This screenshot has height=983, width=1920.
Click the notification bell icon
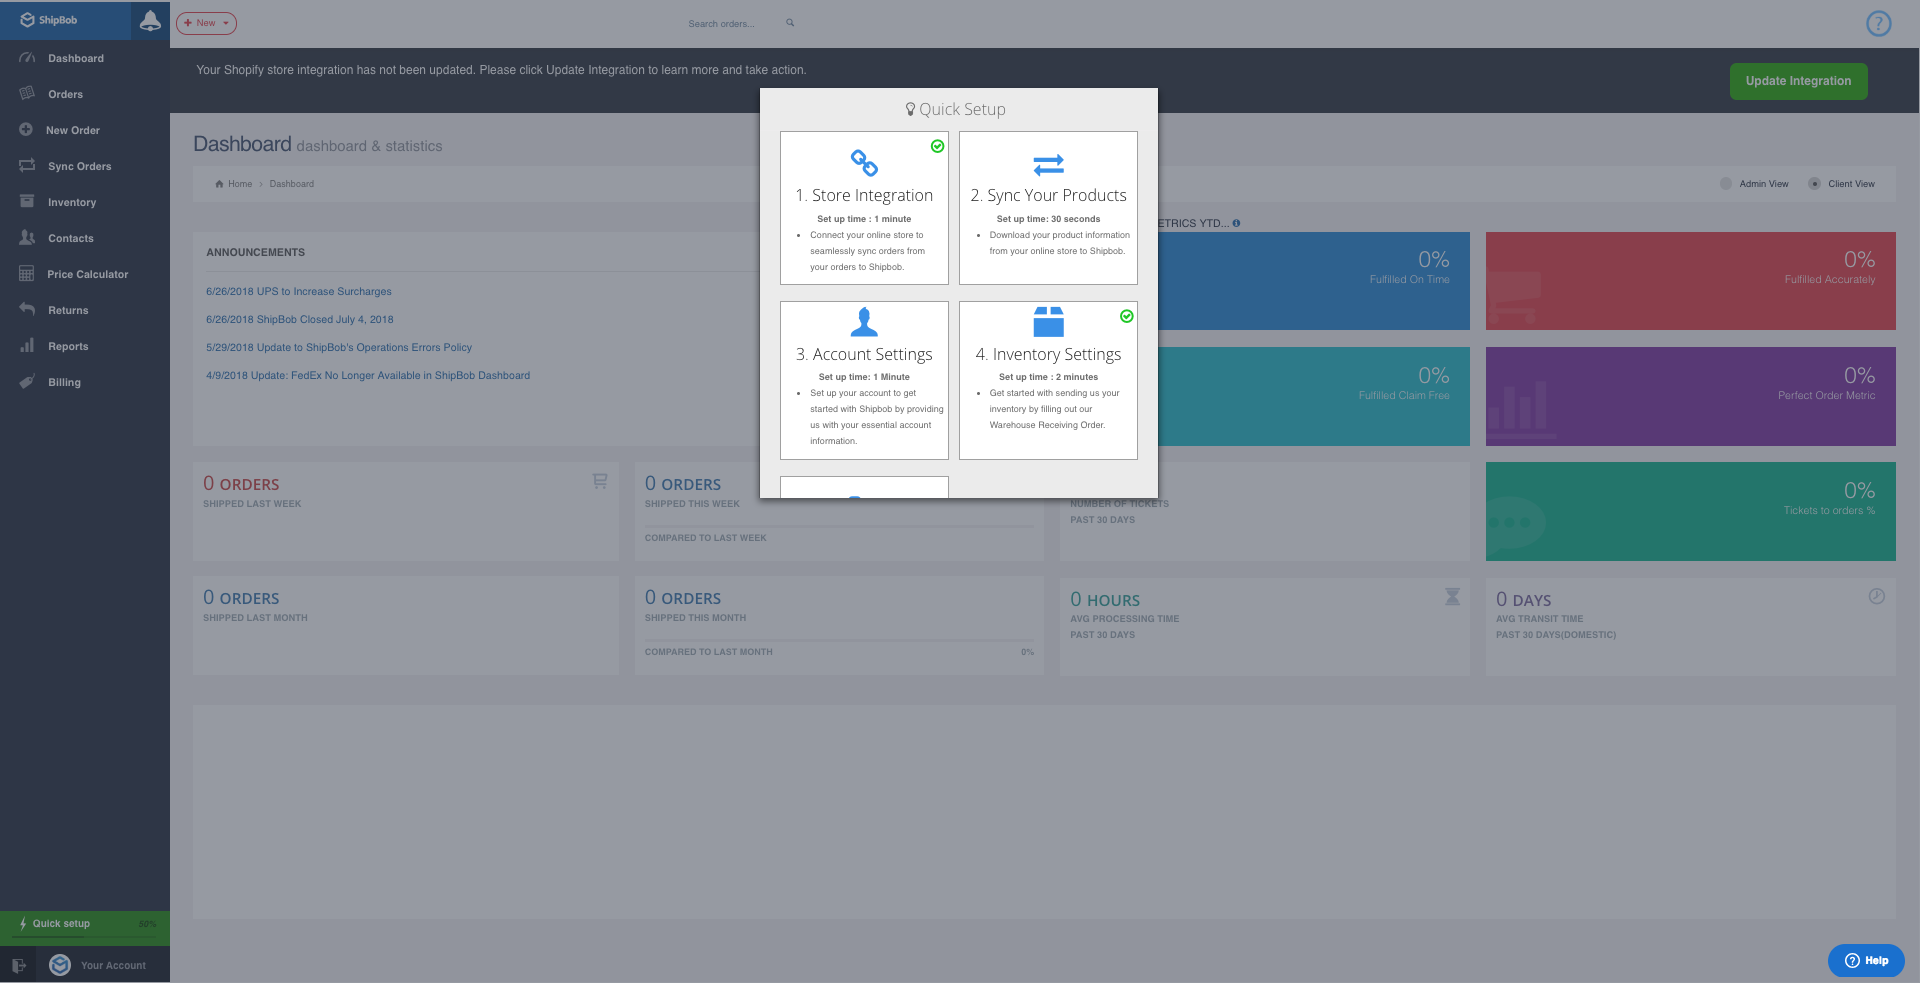pos(150,21)
